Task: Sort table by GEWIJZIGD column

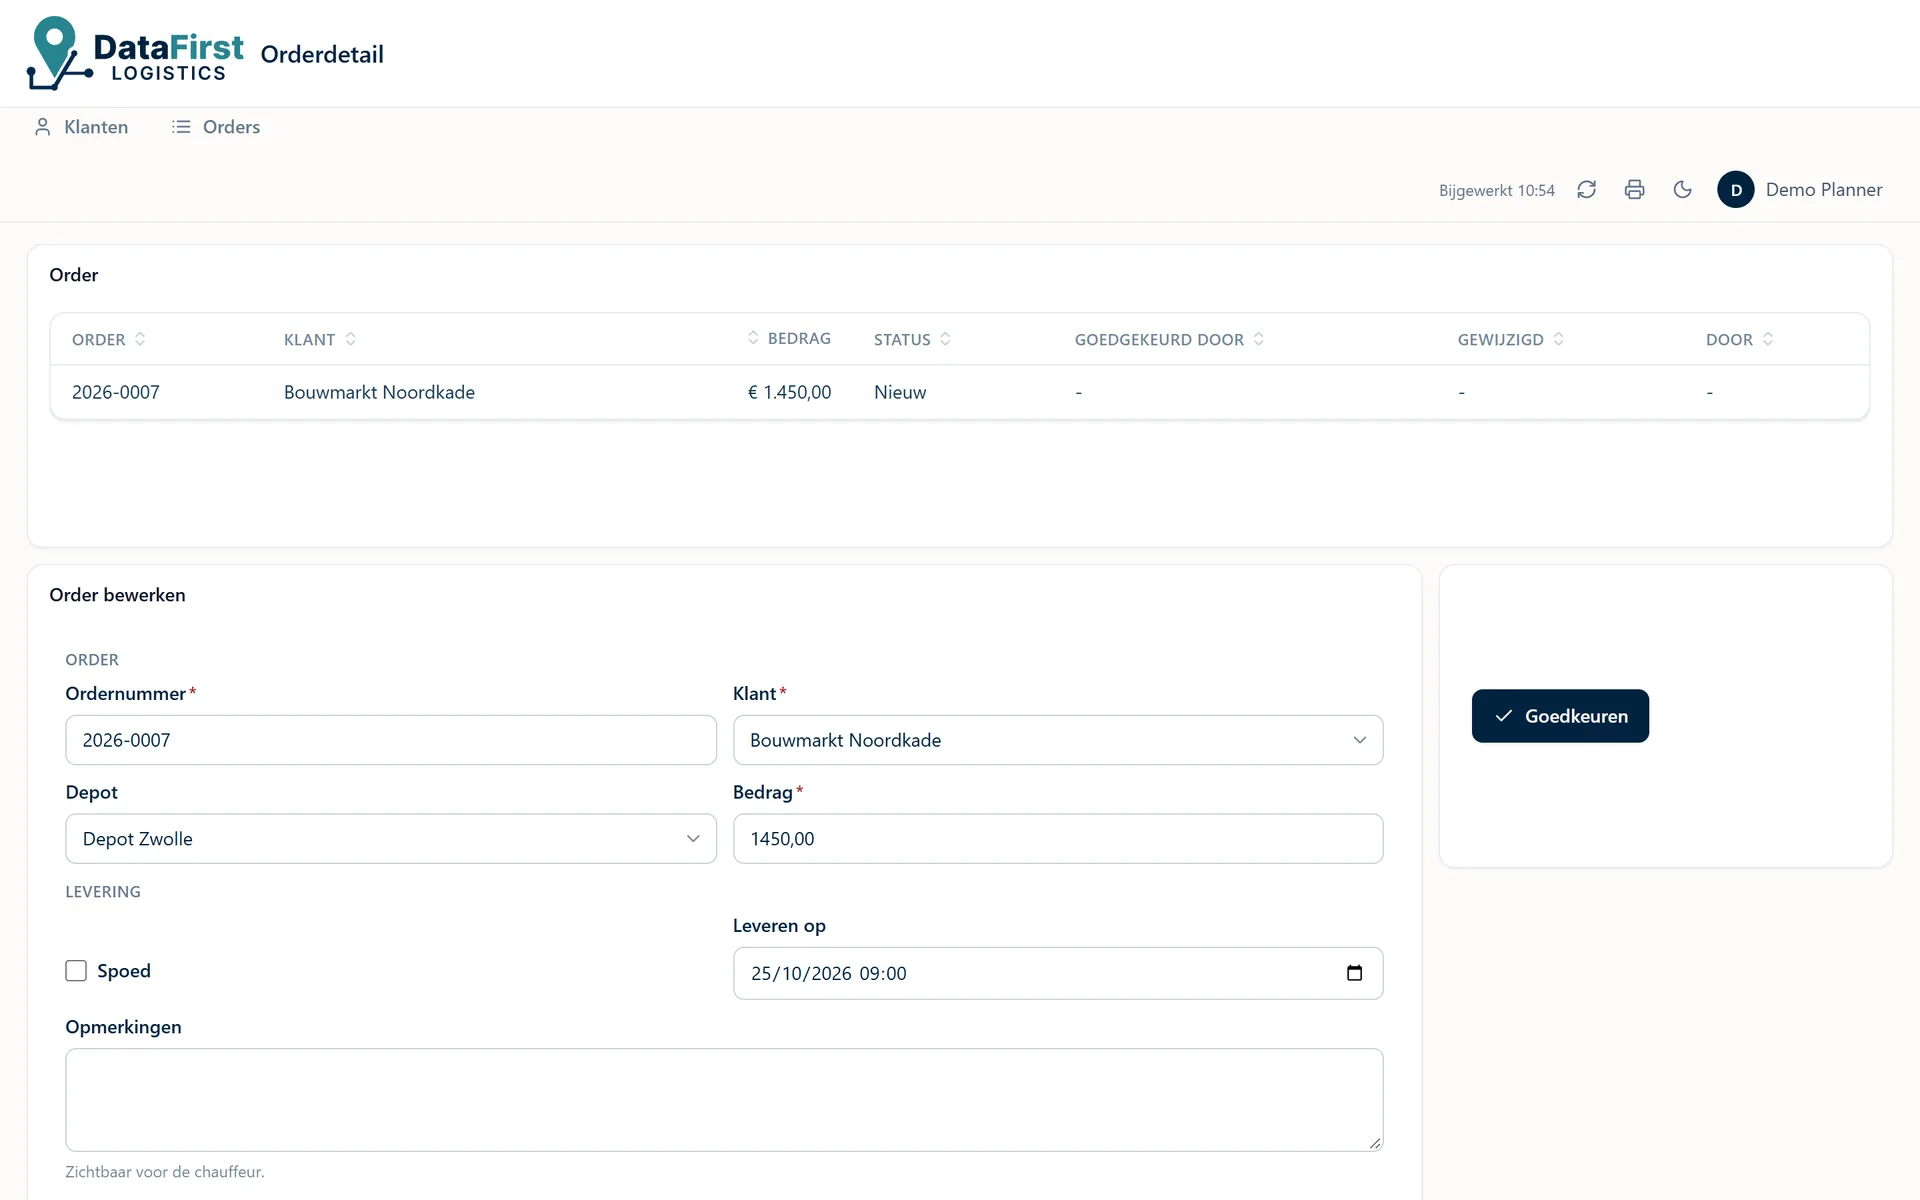Action: 1510,339
